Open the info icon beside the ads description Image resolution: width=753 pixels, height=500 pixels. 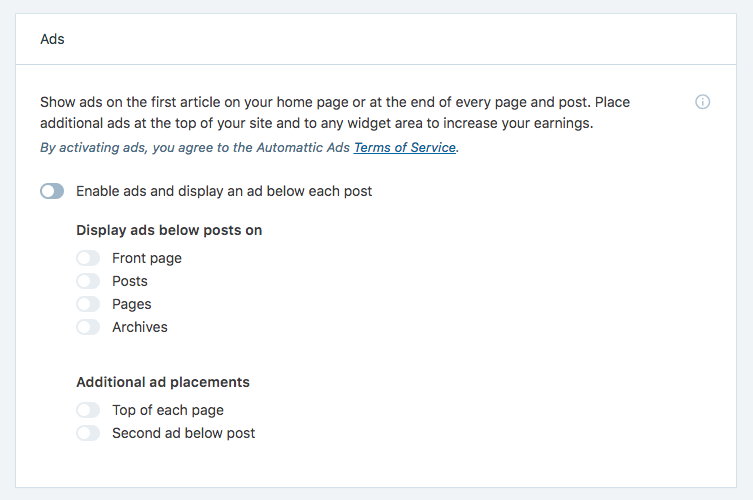(x=702, y=102)
